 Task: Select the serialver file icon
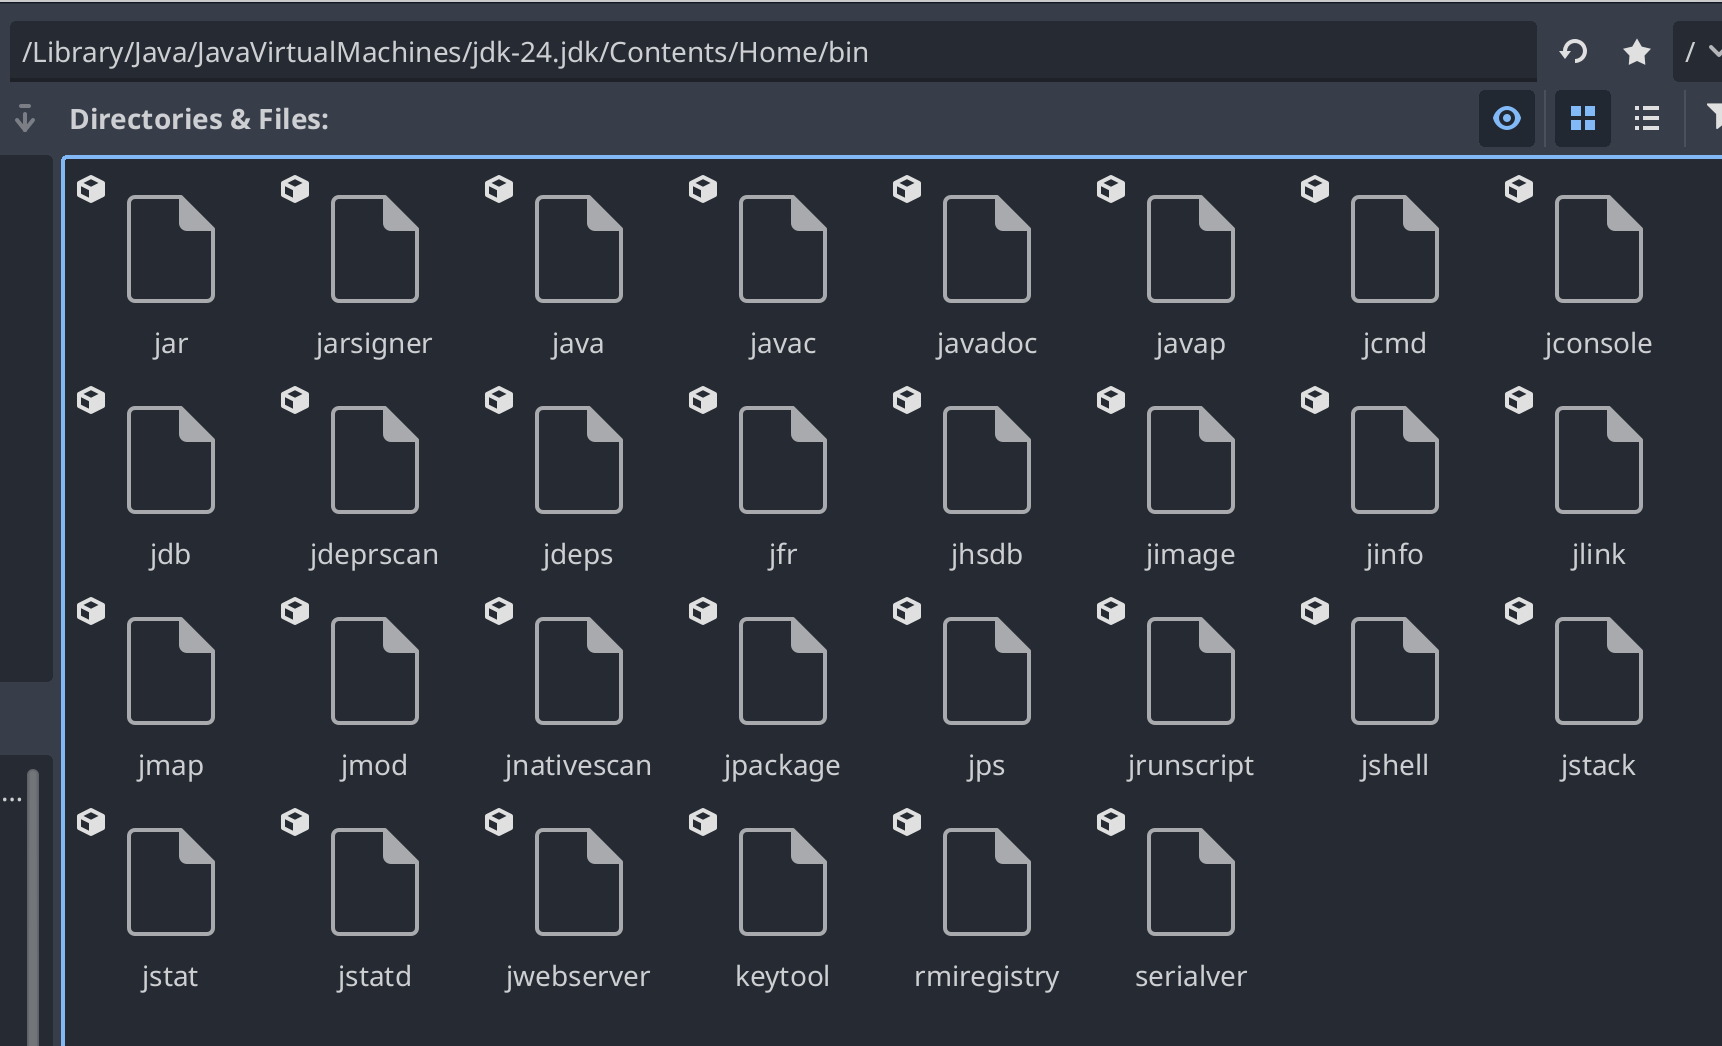click(x=1191, y=882)
